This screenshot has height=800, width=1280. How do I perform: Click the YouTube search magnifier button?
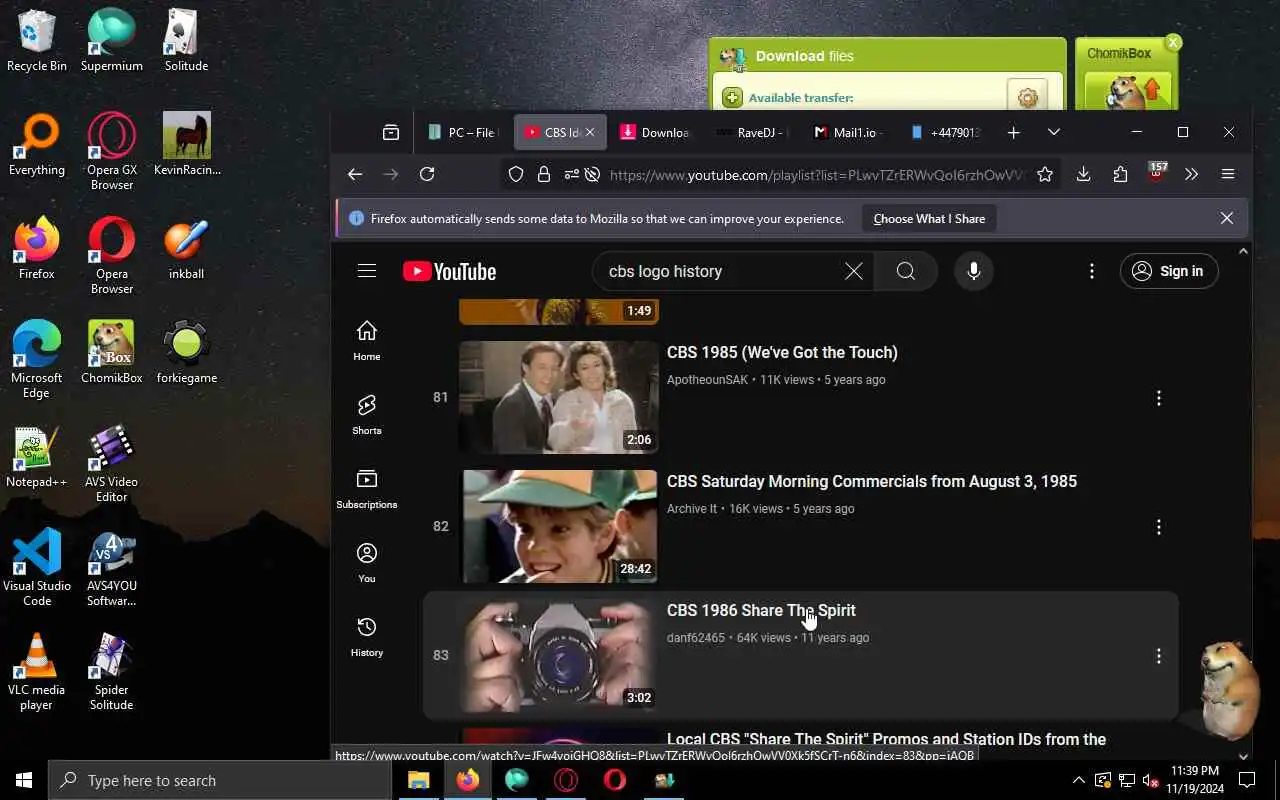906,271
